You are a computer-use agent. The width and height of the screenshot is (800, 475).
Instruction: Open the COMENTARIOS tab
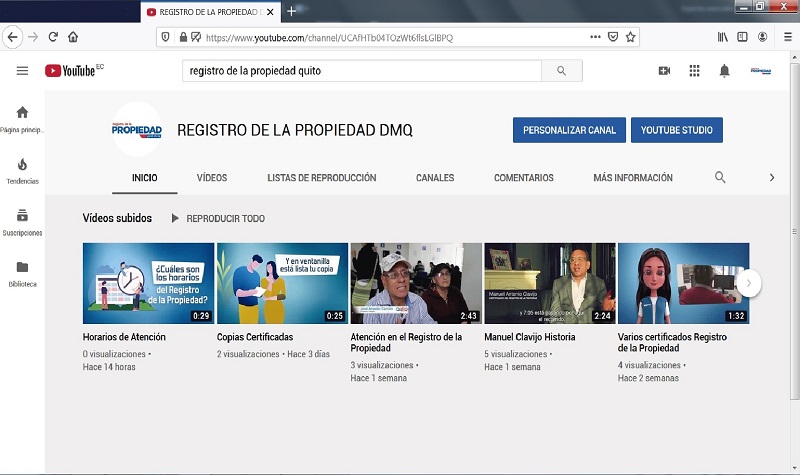(523, 178)
